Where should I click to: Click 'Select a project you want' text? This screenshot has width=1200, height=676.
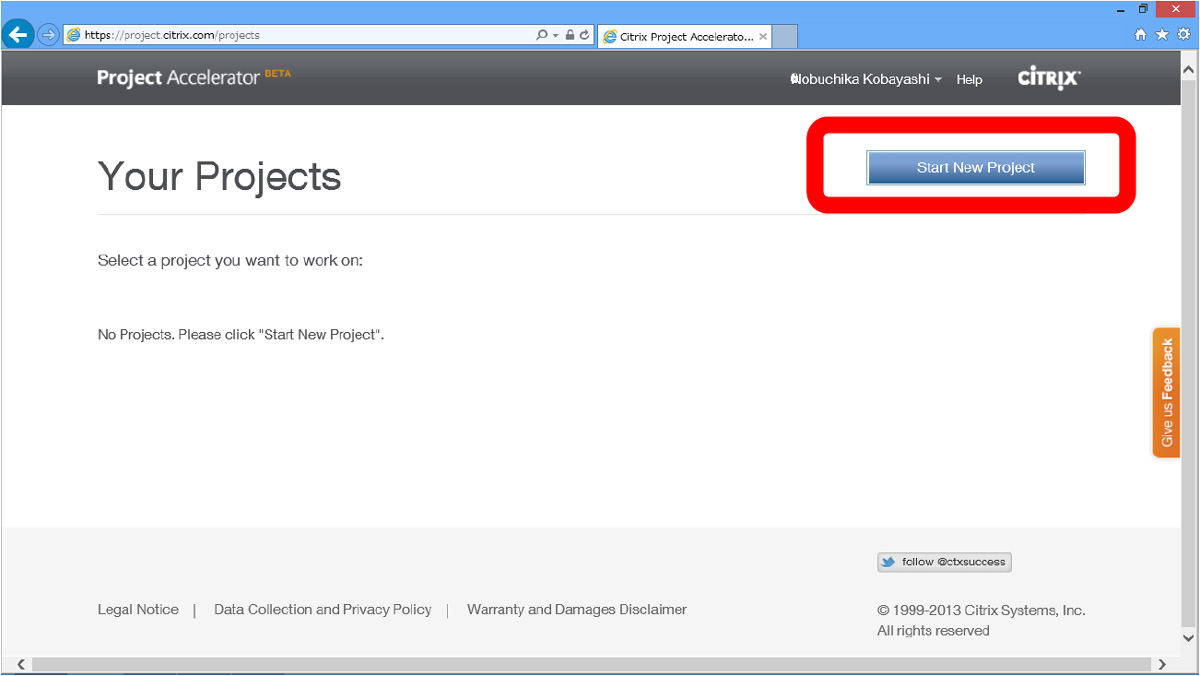230,260
